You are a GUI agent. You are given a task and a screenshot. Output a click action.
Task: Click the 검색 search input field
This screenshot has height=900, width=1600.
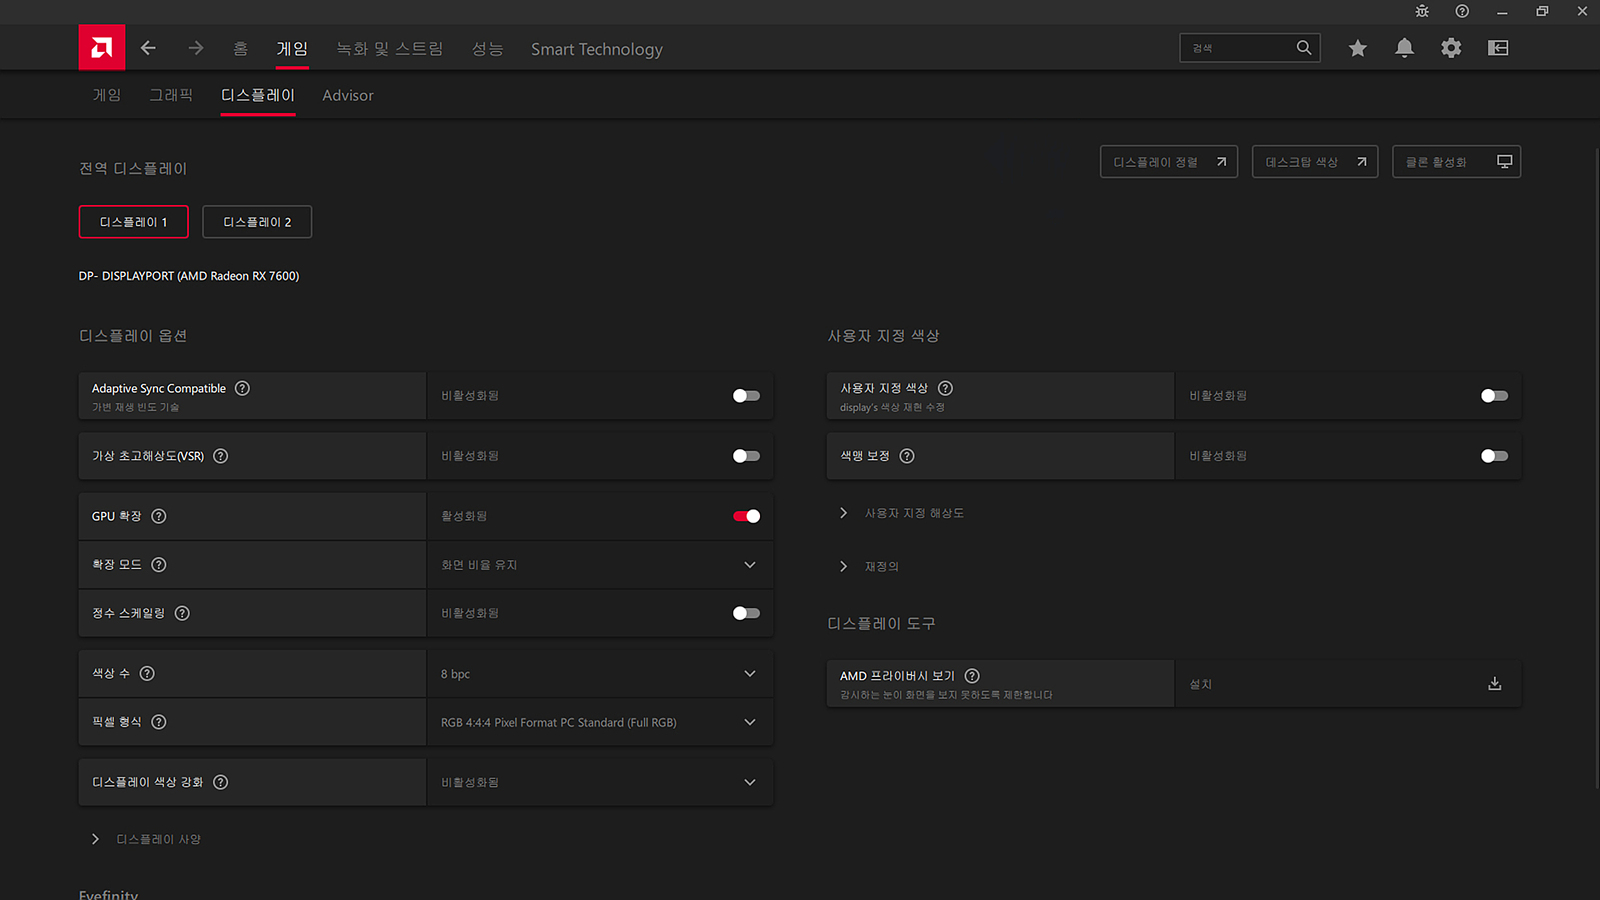point(1238,48)
